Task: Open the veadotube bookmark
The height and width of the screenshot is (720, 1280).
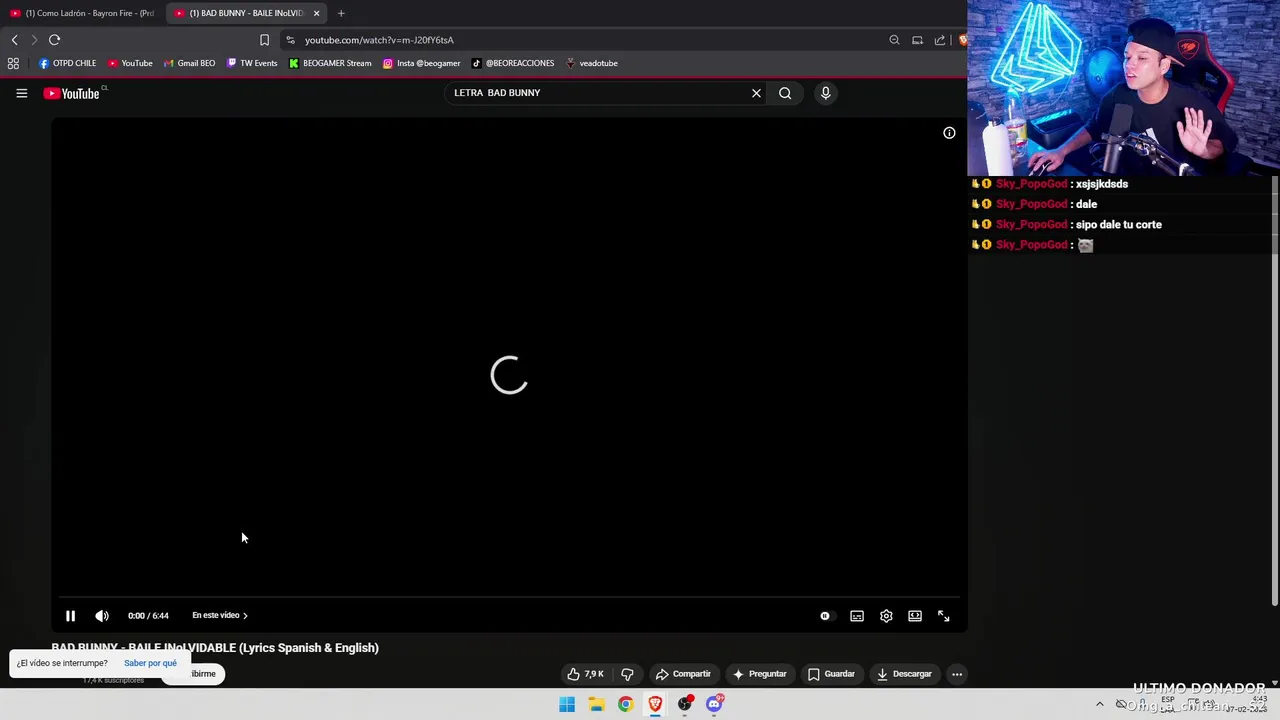Action: (x=591, y=63)
